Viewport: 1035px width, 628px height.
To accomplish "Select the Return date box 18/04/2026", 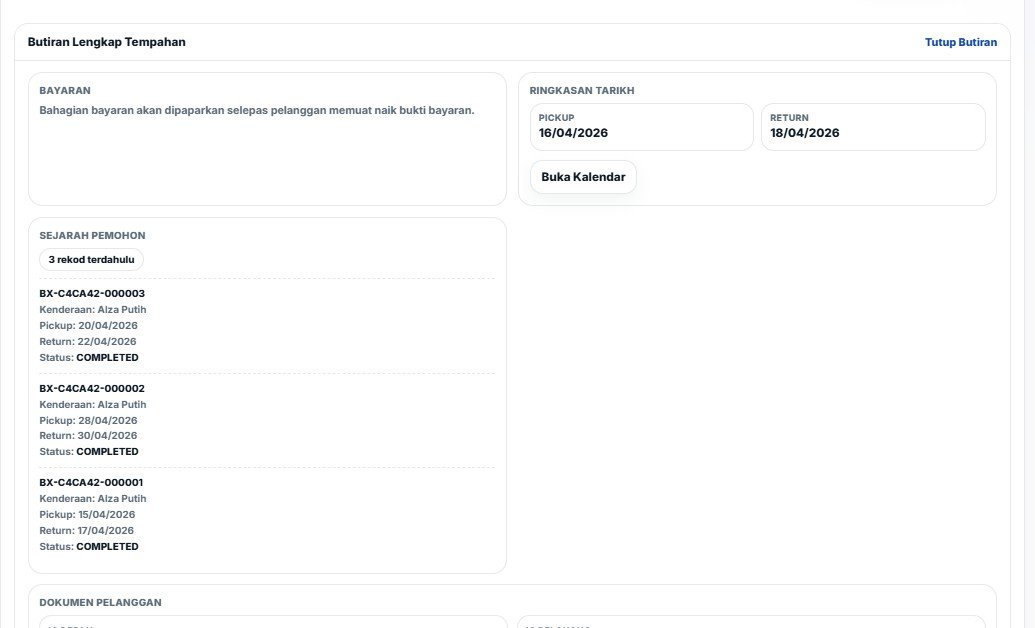I will point(872,127).
